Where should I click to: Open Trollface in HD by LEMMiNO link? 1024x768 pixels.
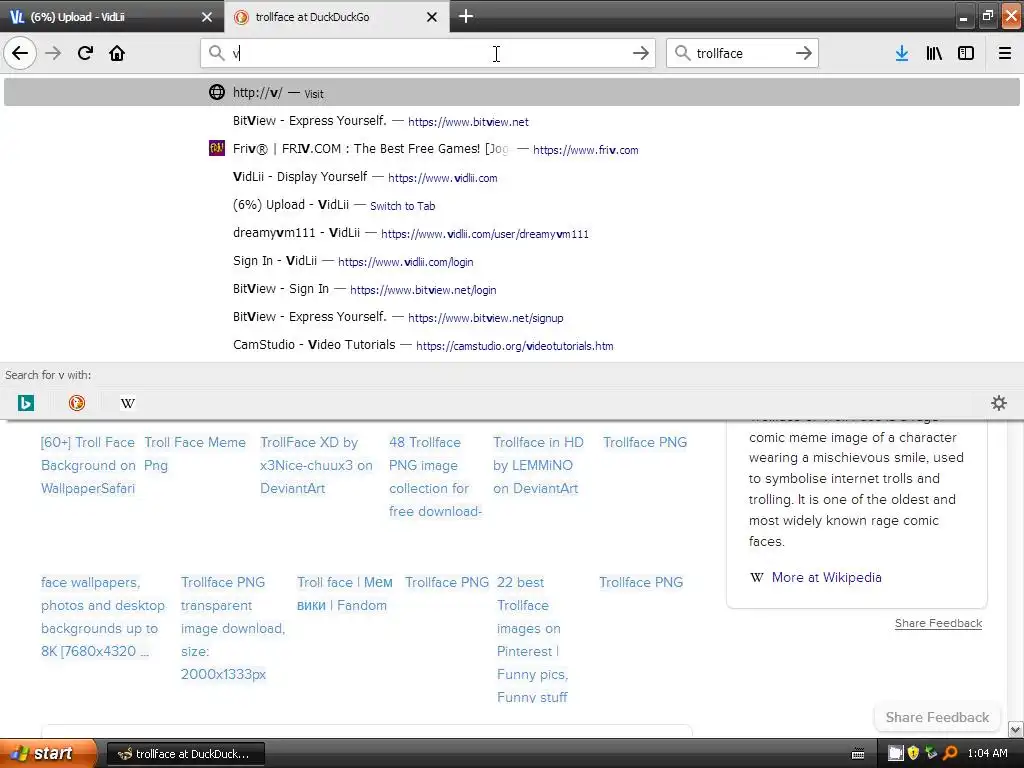point(538,465)
